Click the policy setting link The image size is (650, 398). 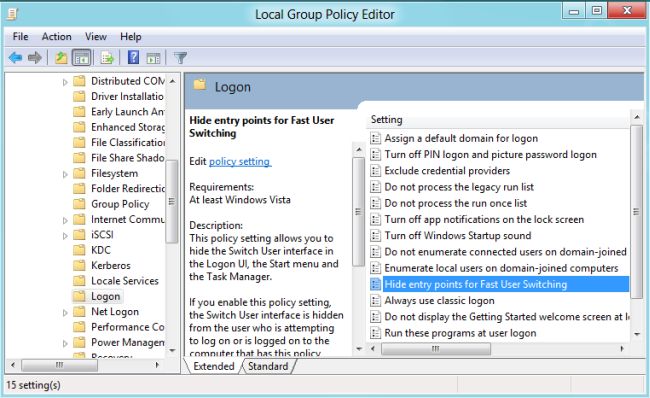[240, 161]
